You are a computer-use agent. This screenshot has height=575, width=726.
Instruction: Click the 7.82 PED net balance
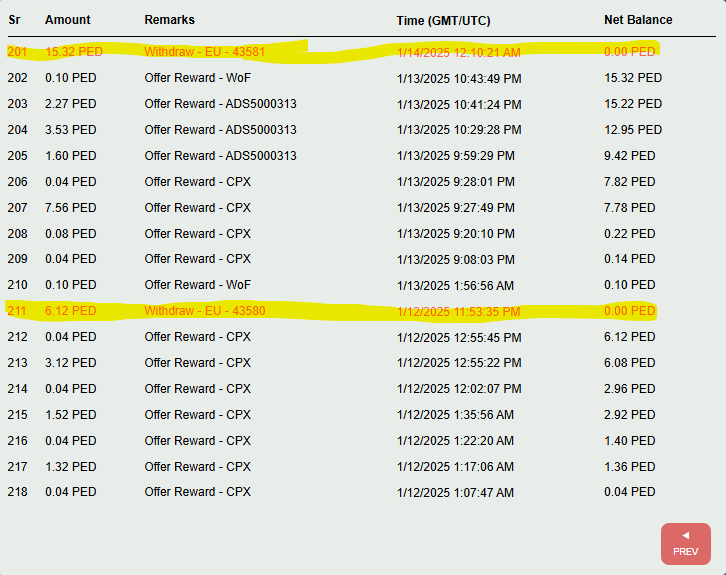(x=630, y=181)
